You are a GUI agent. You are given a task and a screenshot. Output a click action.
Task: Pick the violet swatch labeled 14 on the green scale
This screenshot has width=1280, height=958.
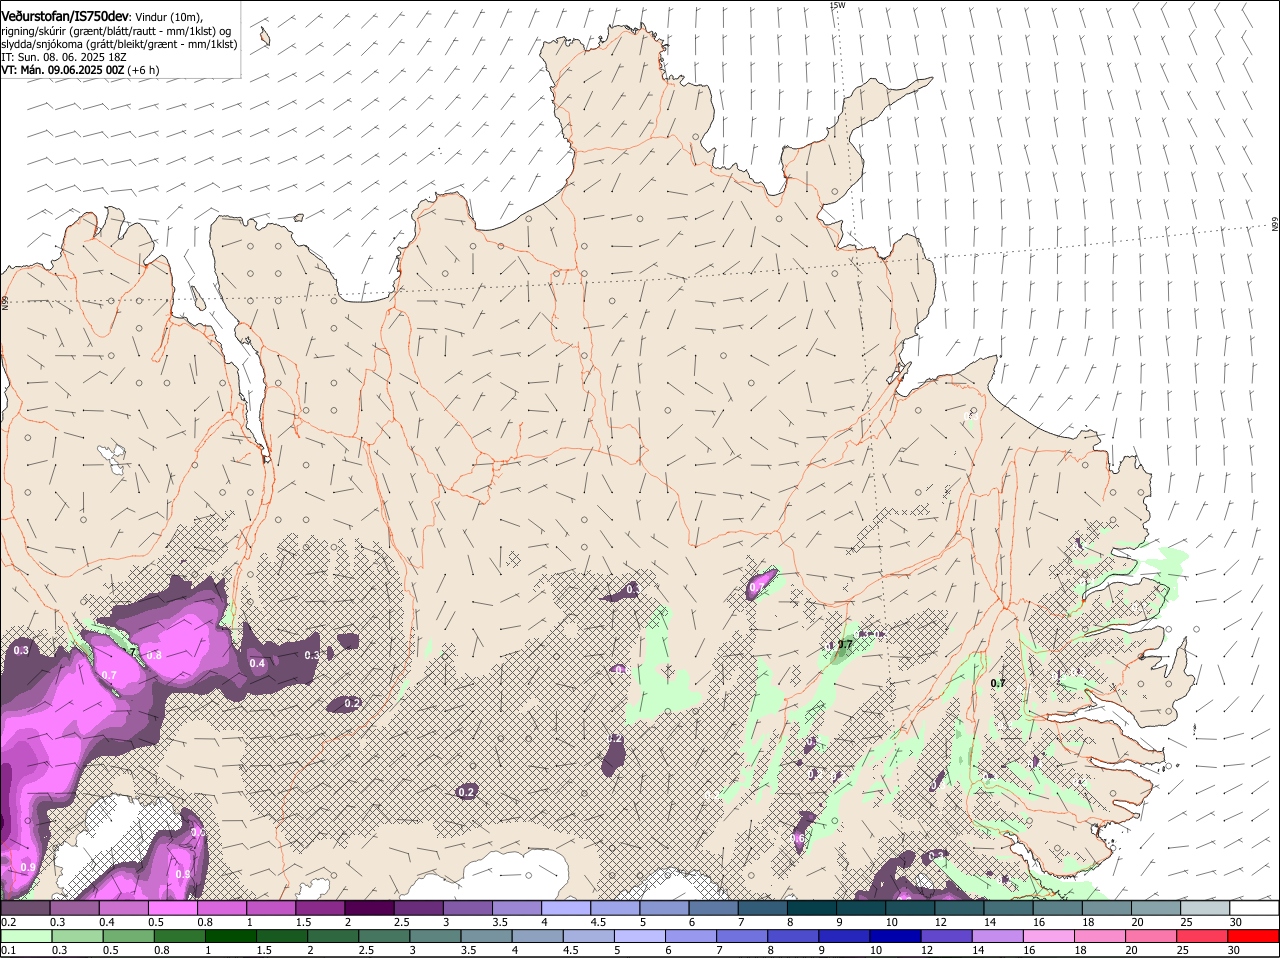pyautogui.click(x=996, y=938)
